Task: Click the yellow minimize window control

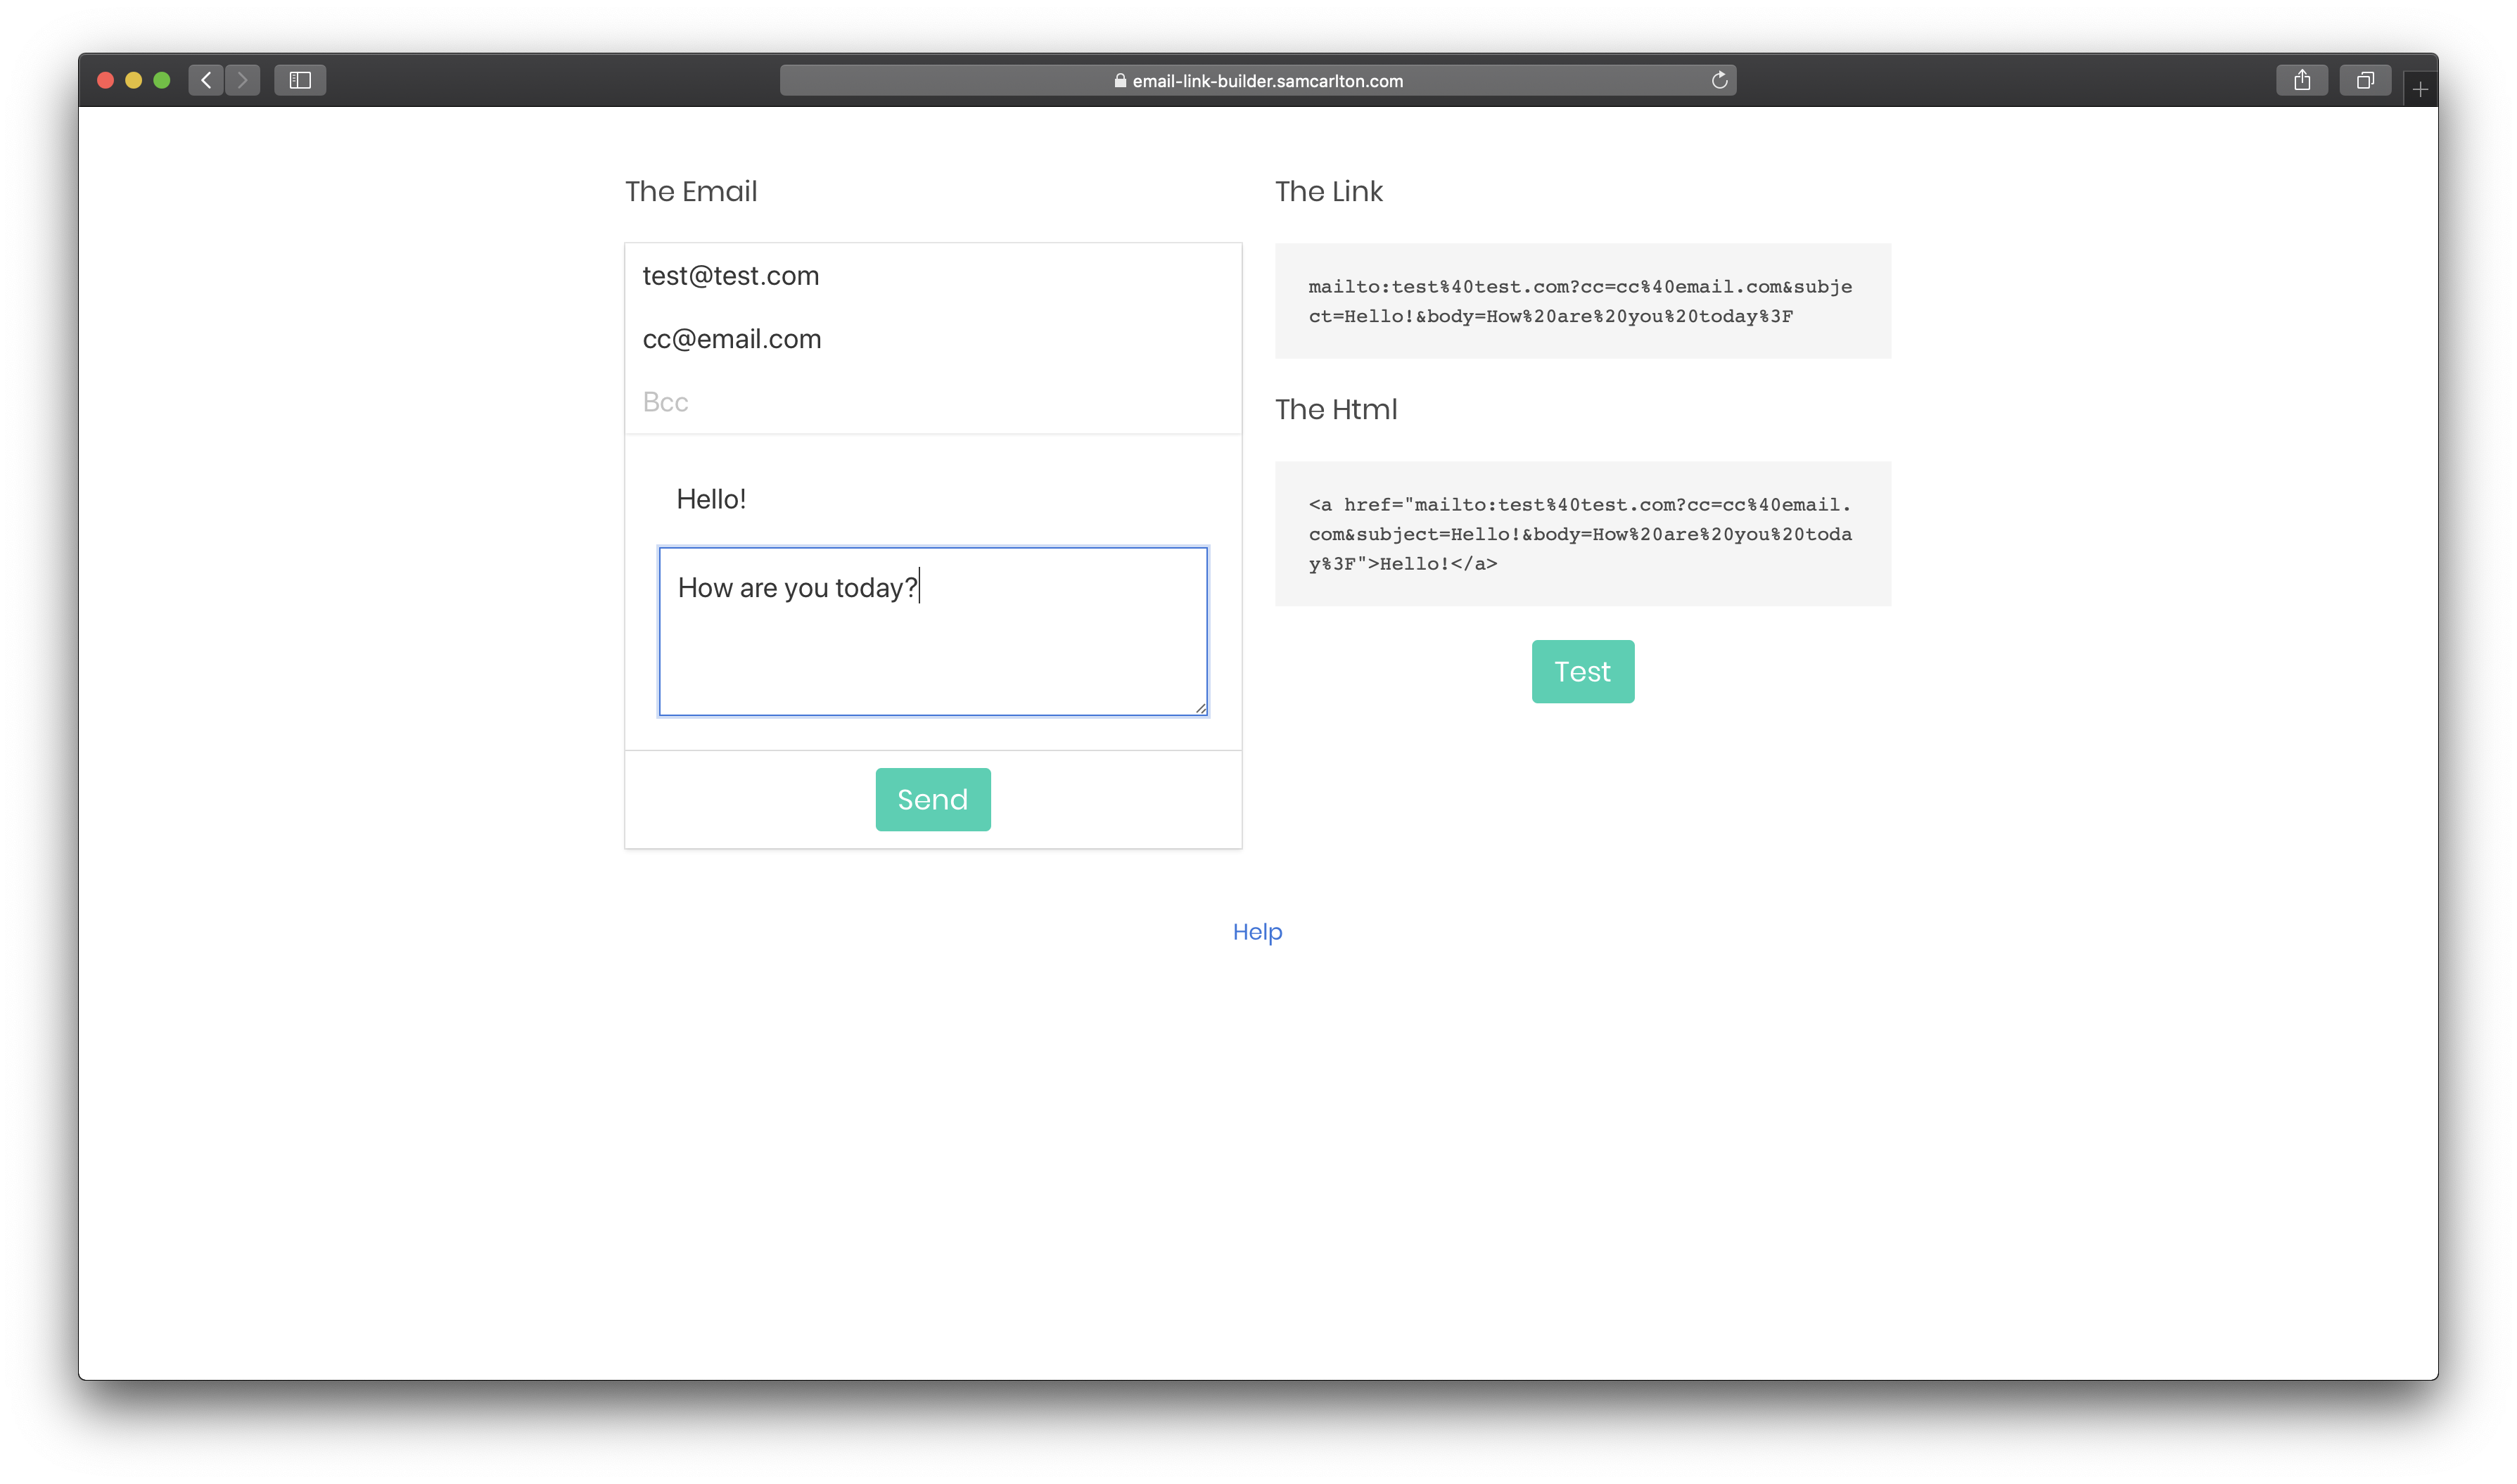Action: pos(133,80)
